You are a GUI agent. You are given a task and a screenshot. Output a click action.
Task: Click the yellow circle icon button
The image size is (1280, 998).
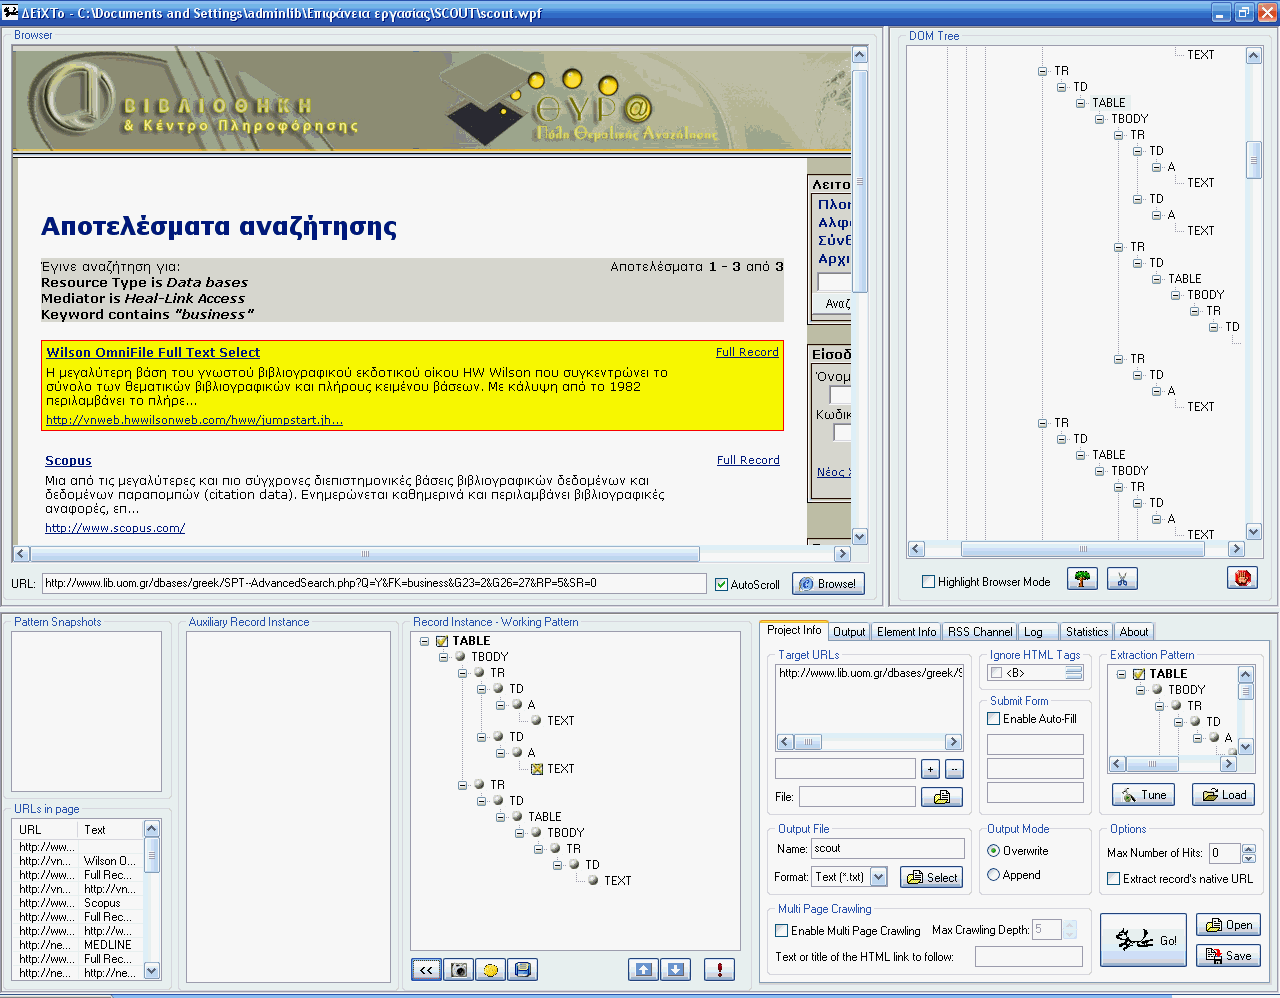pos(490,969)
